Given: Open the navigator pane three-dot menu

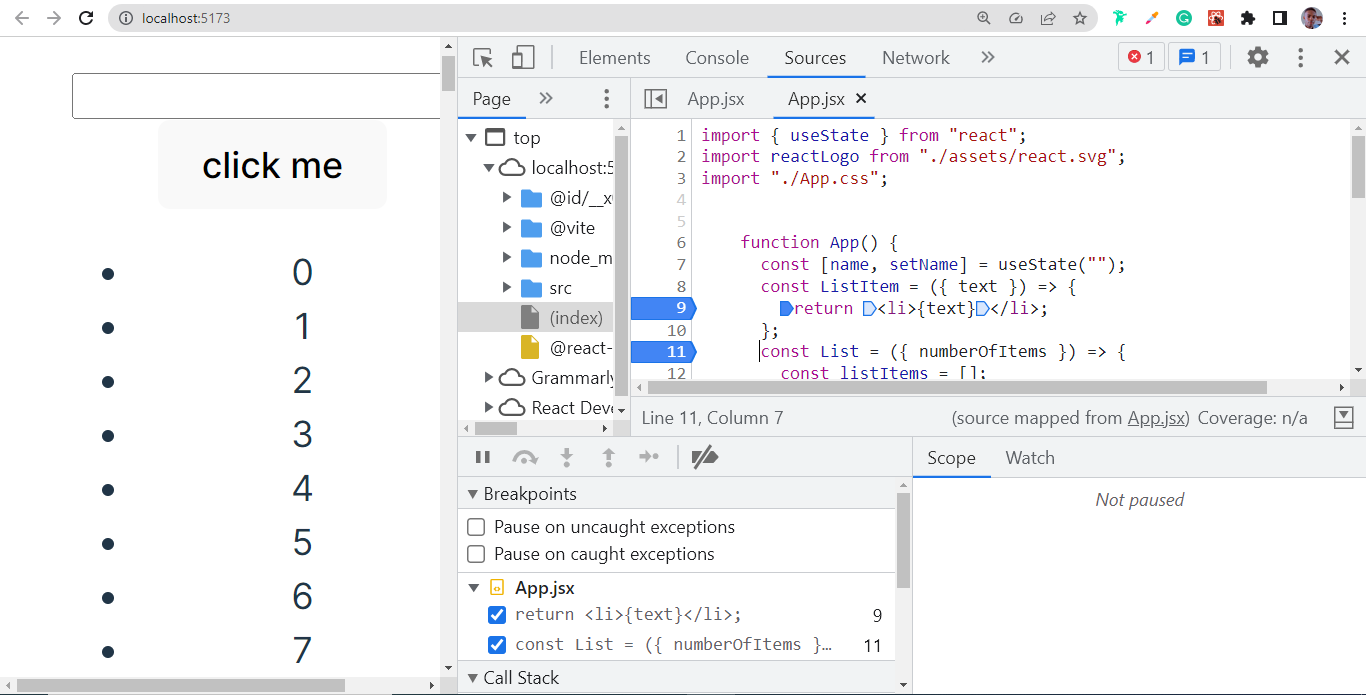Looking at the screenshot, I should [606, 98].
